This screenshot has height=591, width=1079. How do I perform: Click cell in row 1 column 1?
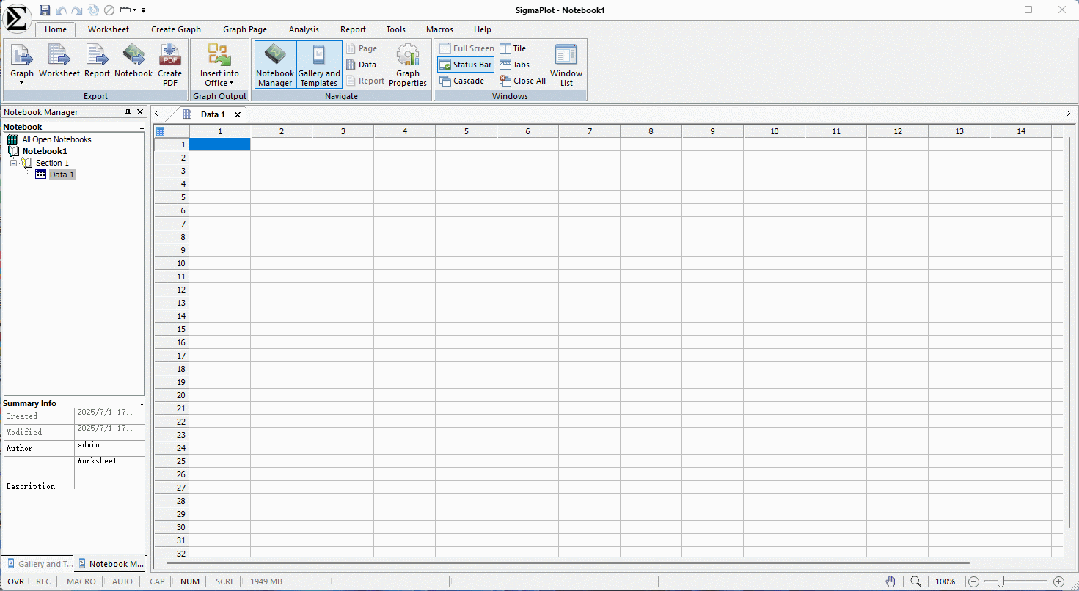coord(220,144)
